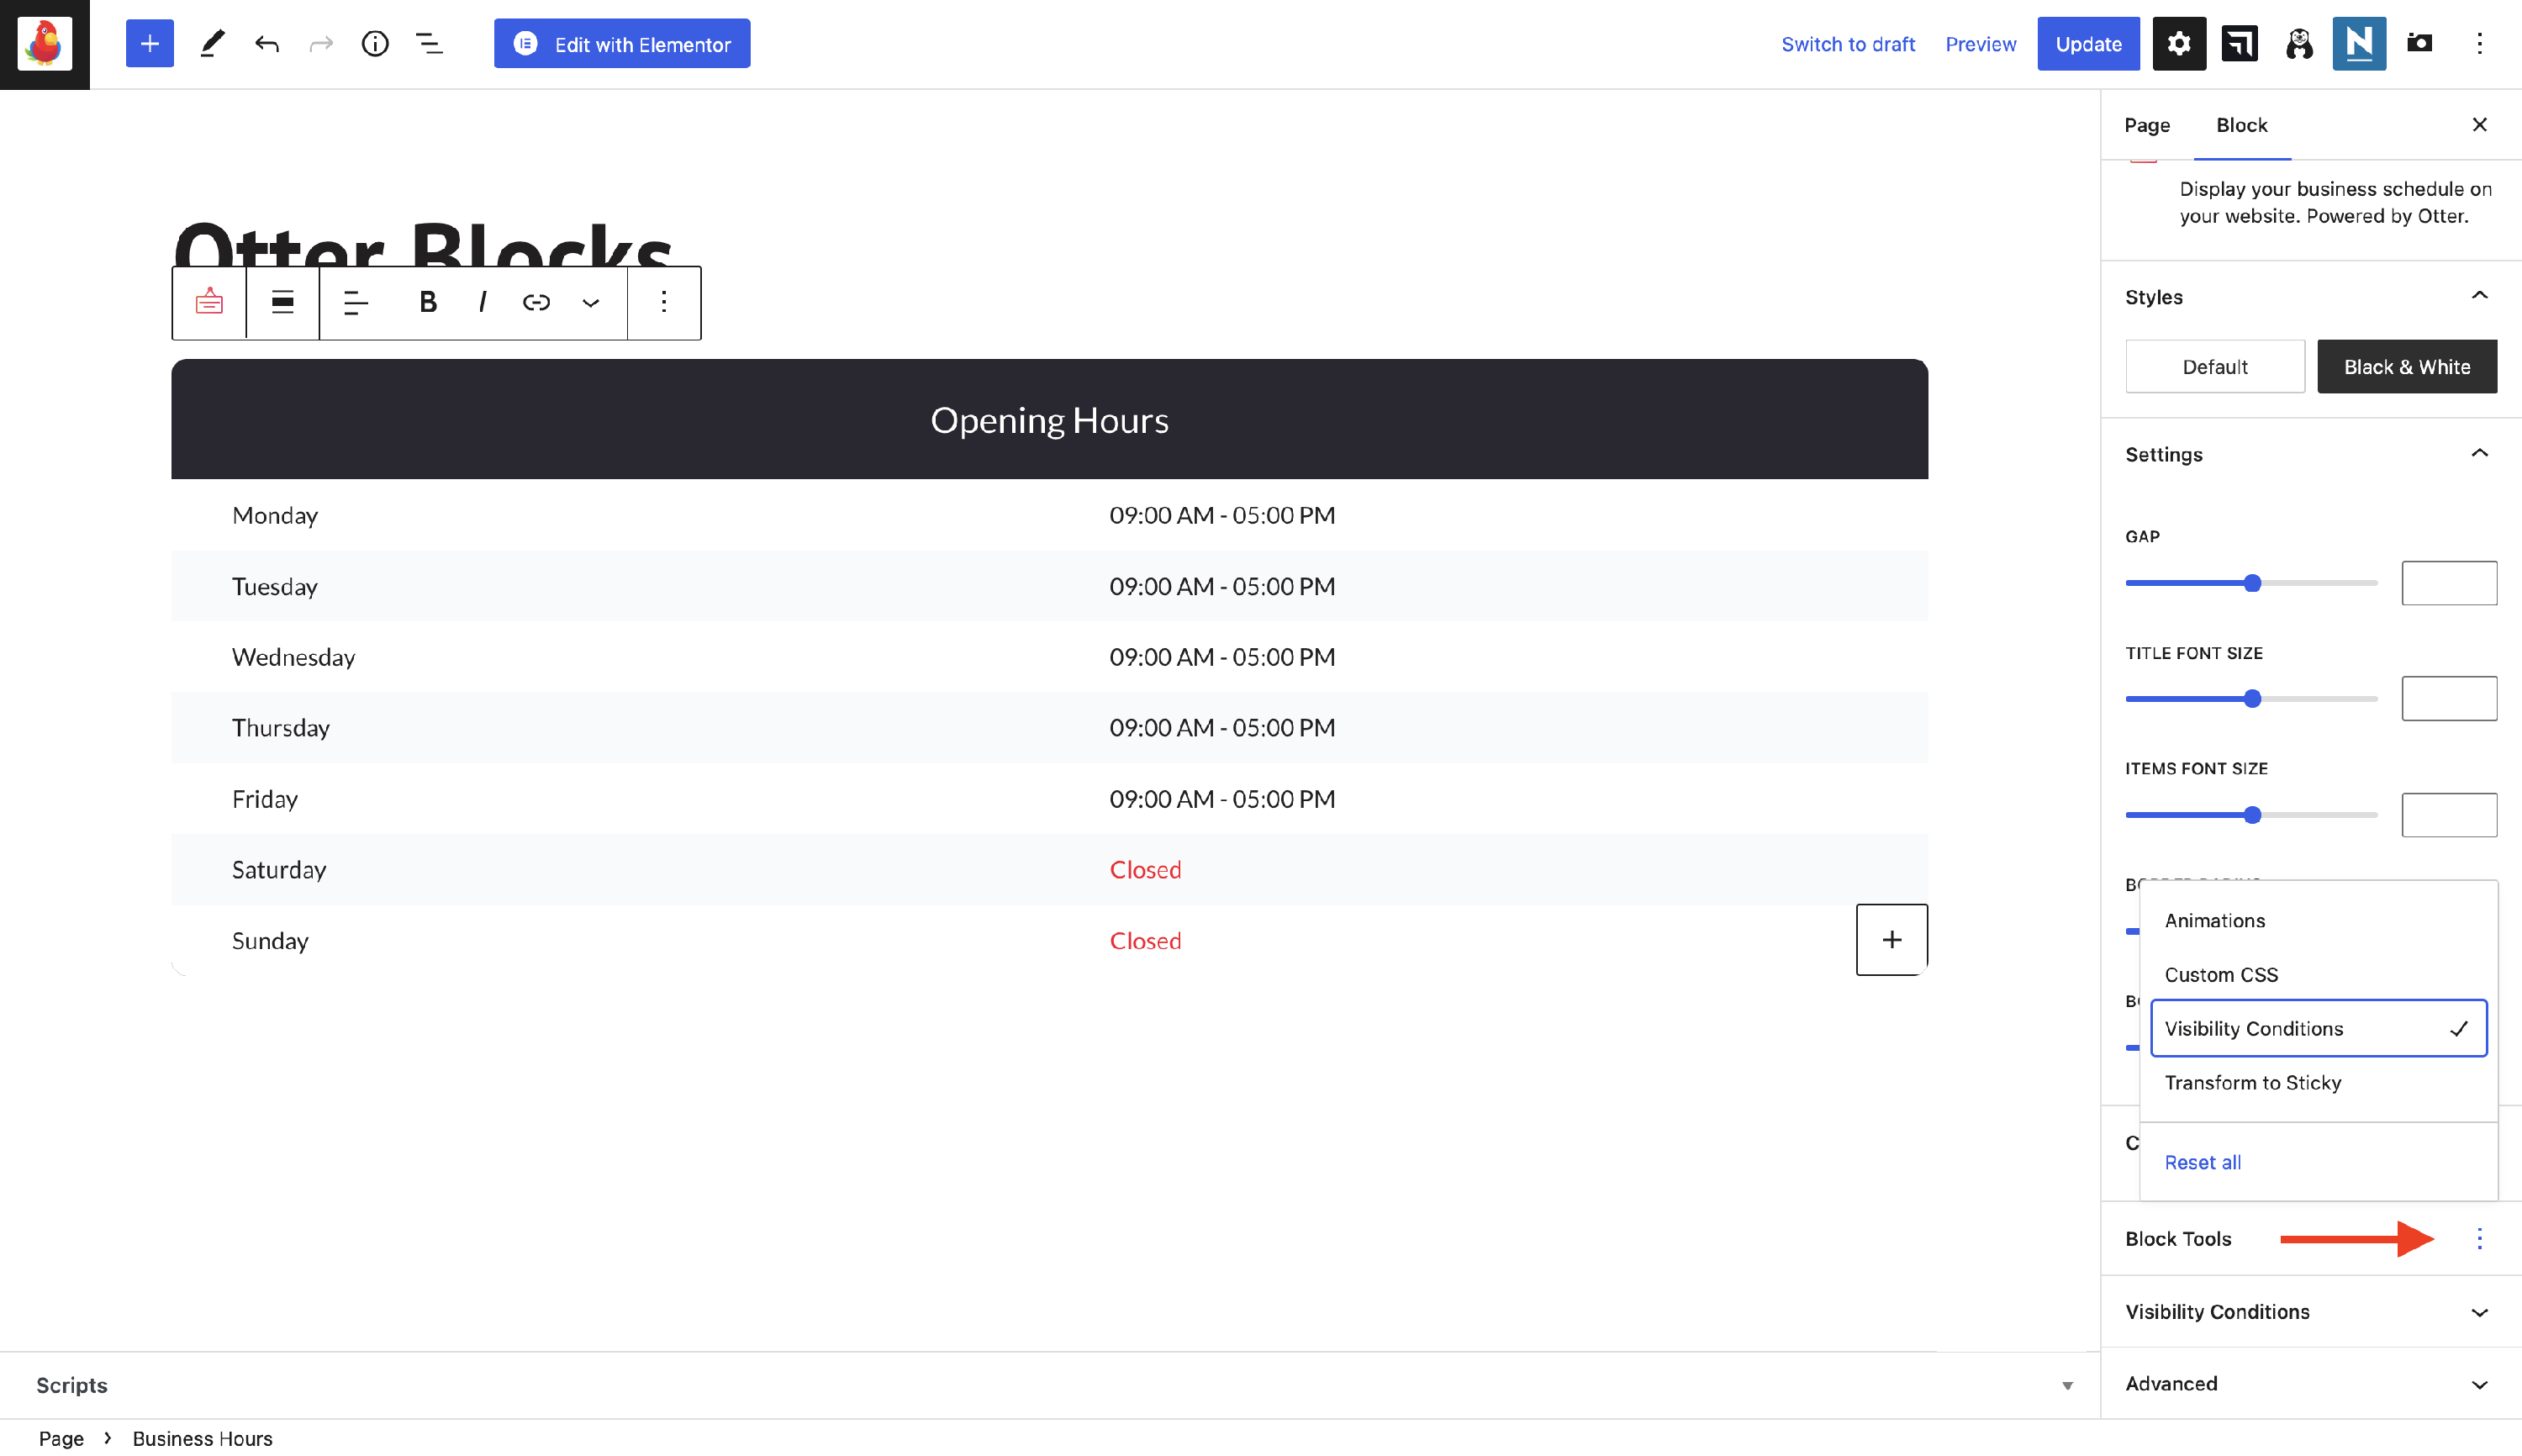
Task: Click Reset all link
Action: (2202, 1162)
